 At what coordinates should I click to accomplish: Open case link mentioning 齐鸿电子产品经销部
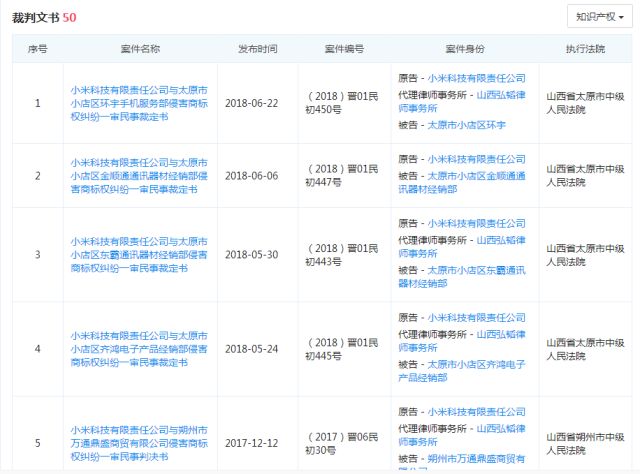point(139,349)
